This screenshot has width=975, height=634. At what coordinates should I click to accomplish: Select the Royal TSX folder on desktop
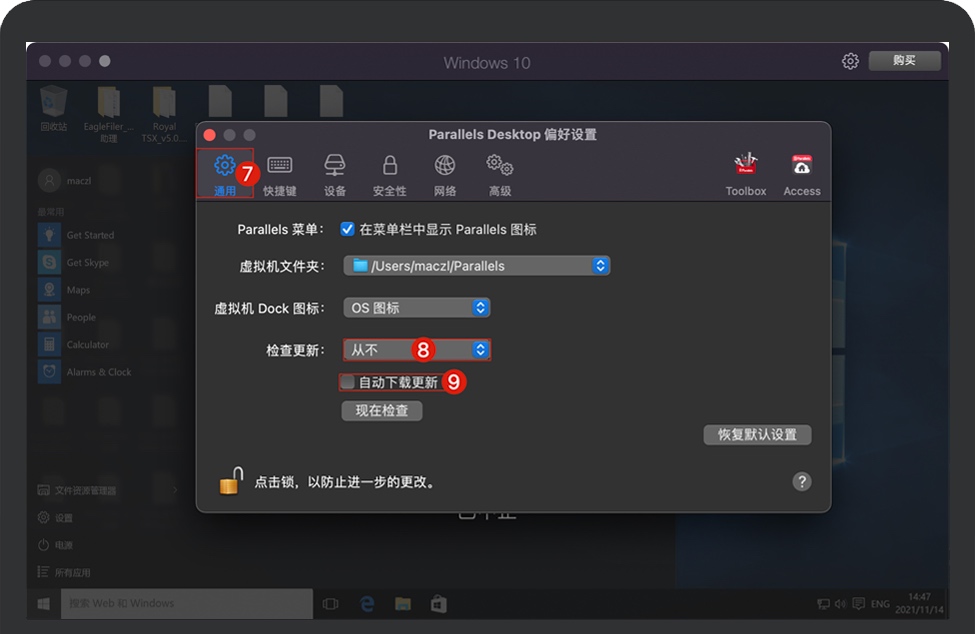tap(164, 114)
